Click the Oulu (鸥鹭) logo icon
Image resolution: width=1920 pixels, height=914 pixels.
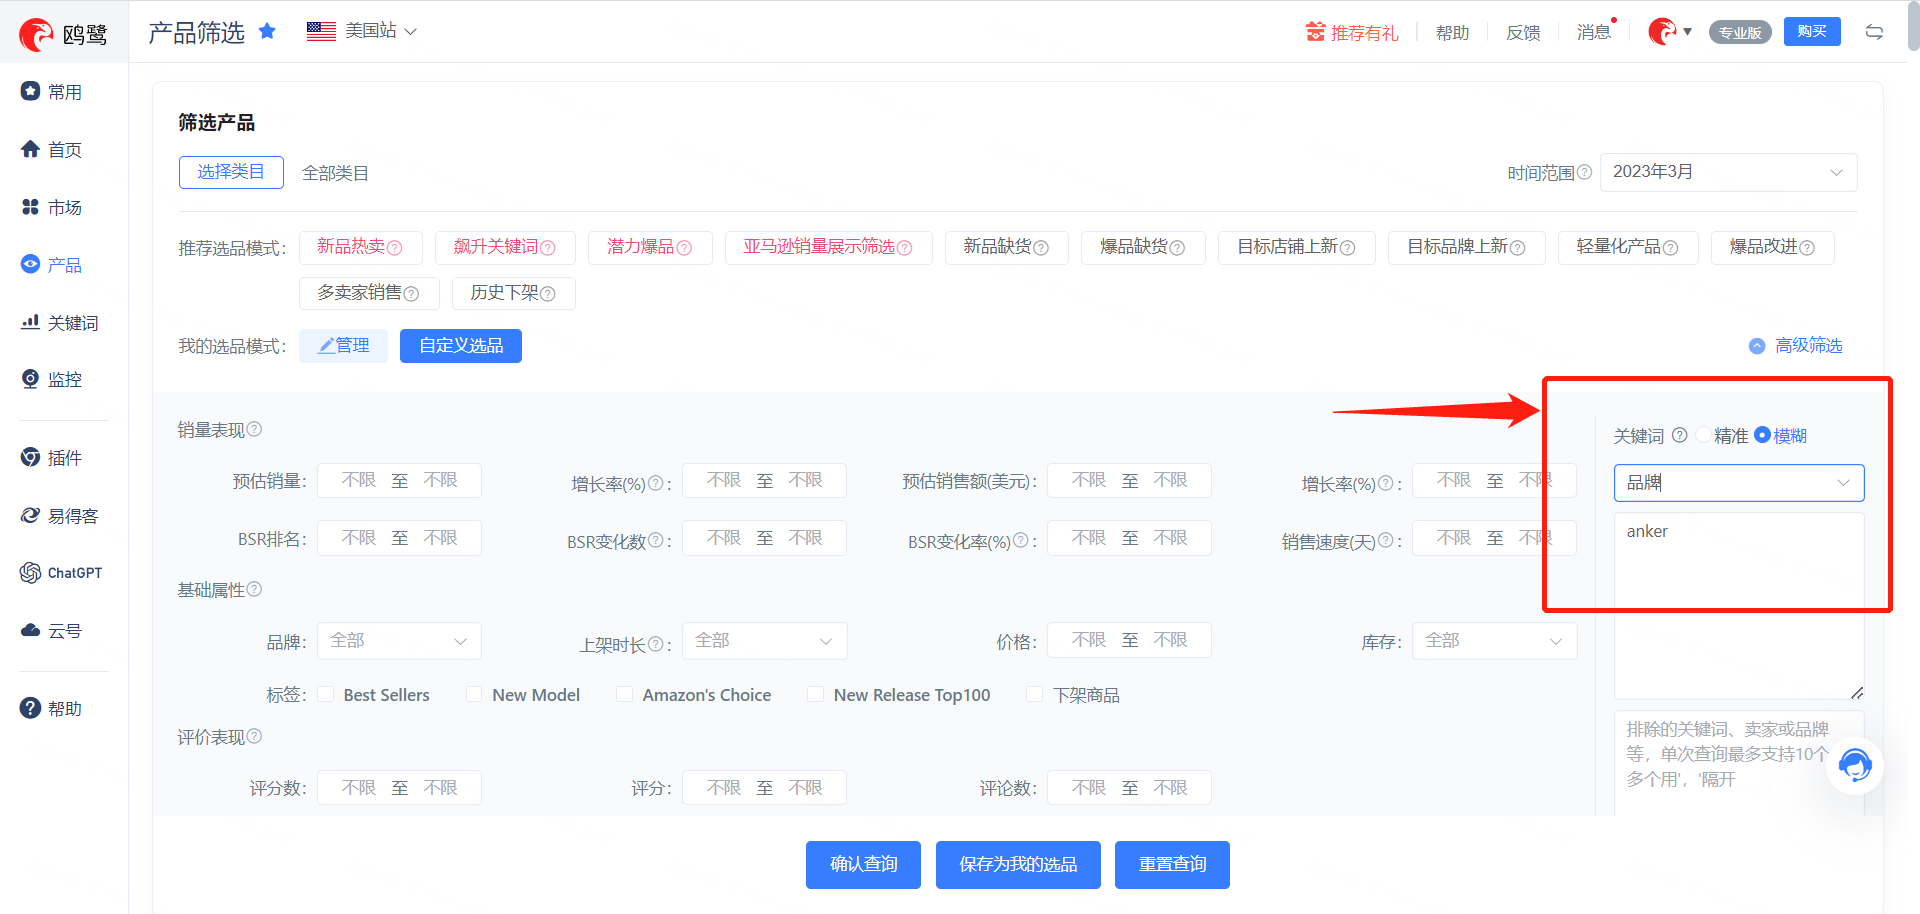coord(36,34)
